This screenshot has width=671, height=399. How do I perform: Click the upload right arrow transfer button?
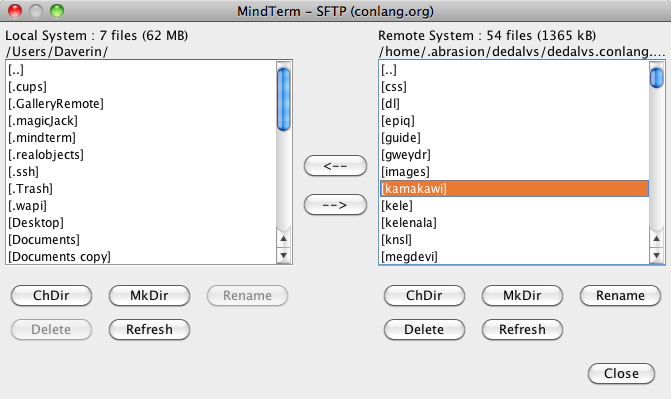tap(335, 205)
